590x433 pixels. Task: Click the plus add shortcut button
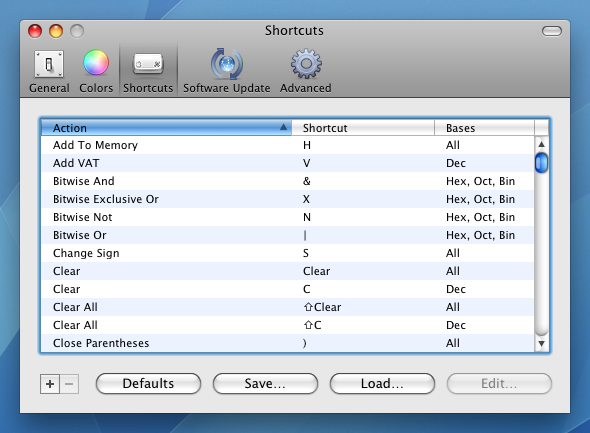pyautogui.click(x=50, y=384)
